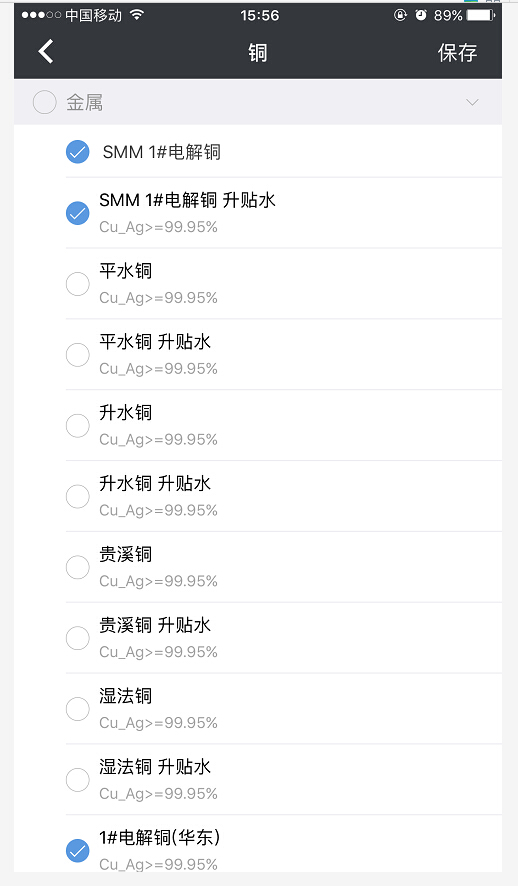Uncheck SMM 1#电解铜 升贴水 checkbox
Viewport: 518px width, 886px height.
pyautogui.click(x=77, y=213)
